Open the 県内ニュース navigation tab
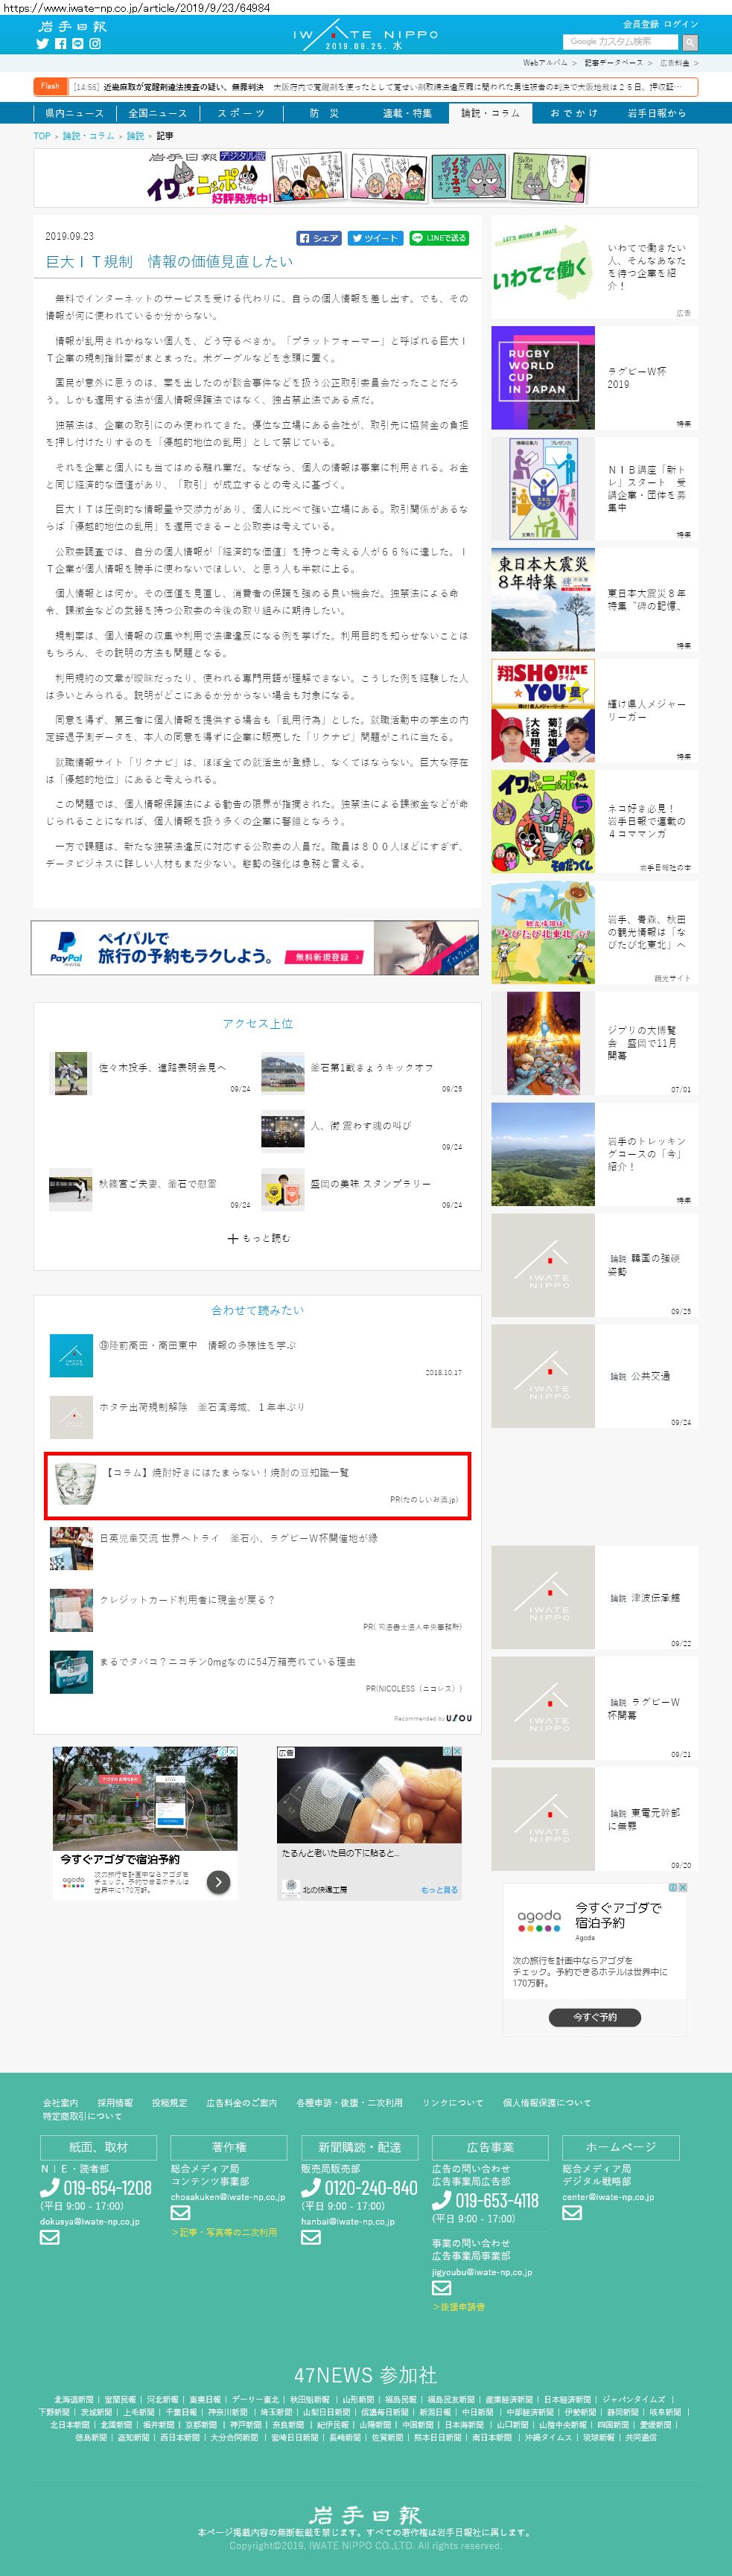Viewport: 732px width, 2576px height. tap(74, 113)
